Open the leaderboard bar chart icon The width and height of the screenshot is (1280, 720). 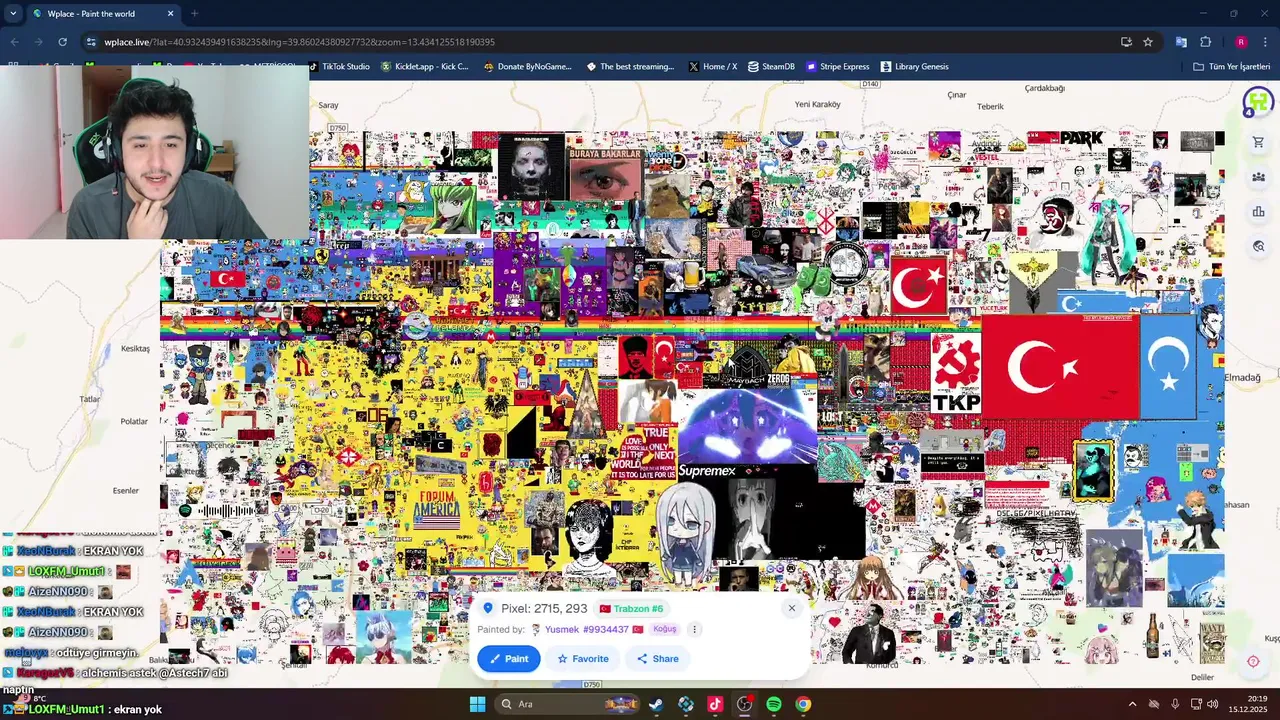tap(1258, 211)
